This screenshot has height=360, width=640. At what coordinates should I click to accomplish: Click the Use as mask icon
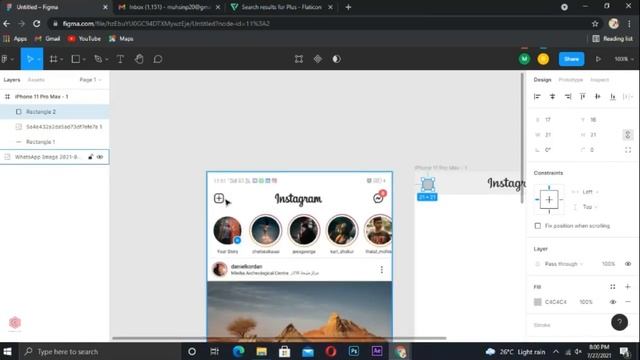click(336, 59)
